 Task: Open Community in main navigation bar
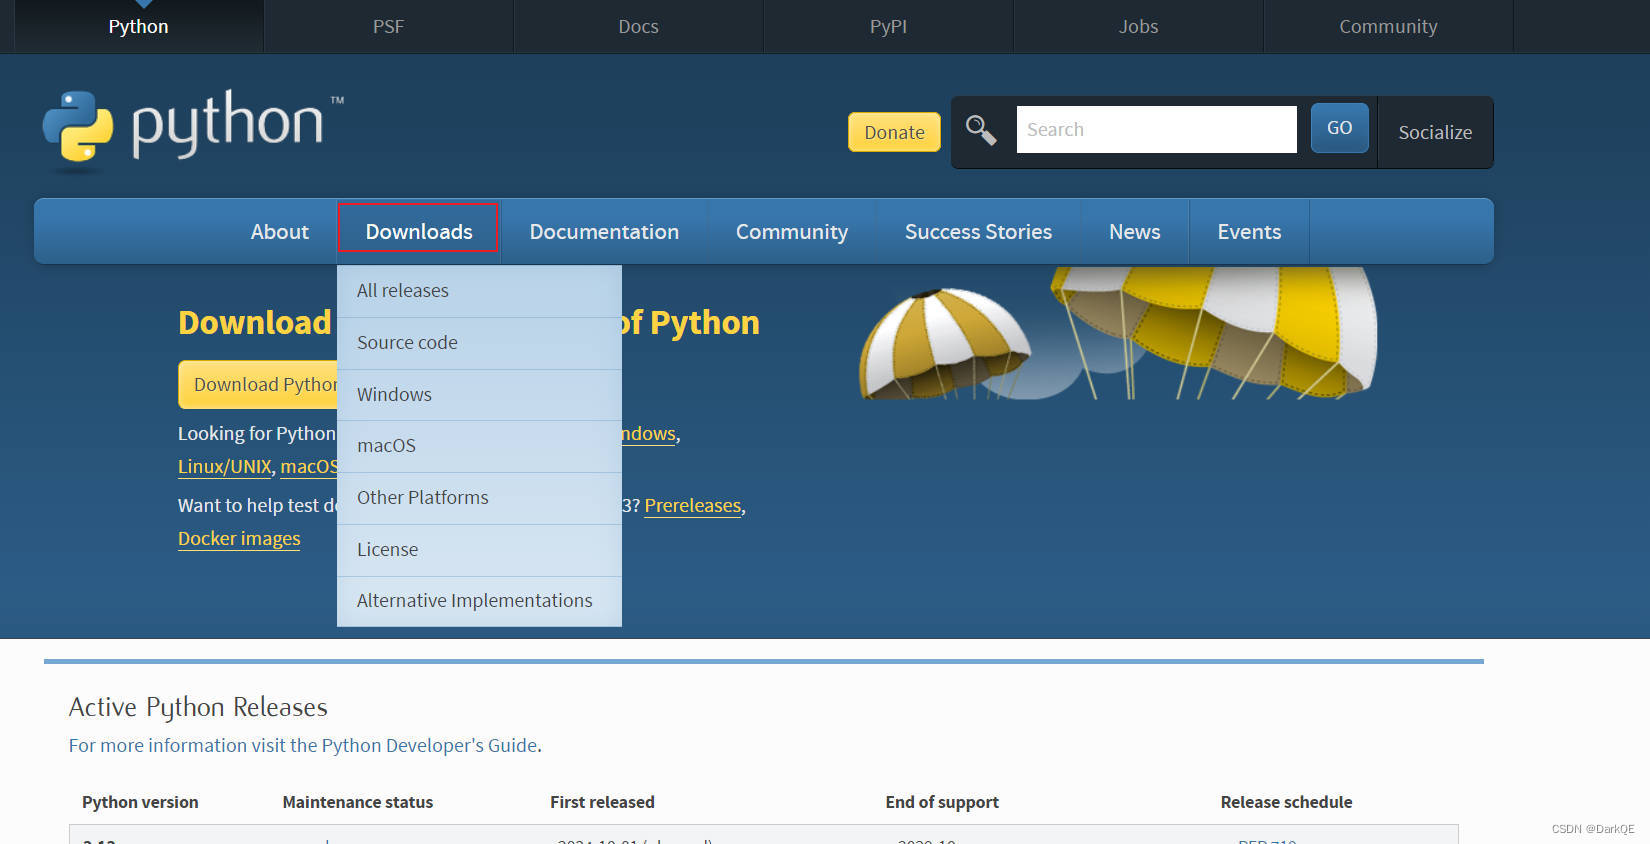[791, 231]
